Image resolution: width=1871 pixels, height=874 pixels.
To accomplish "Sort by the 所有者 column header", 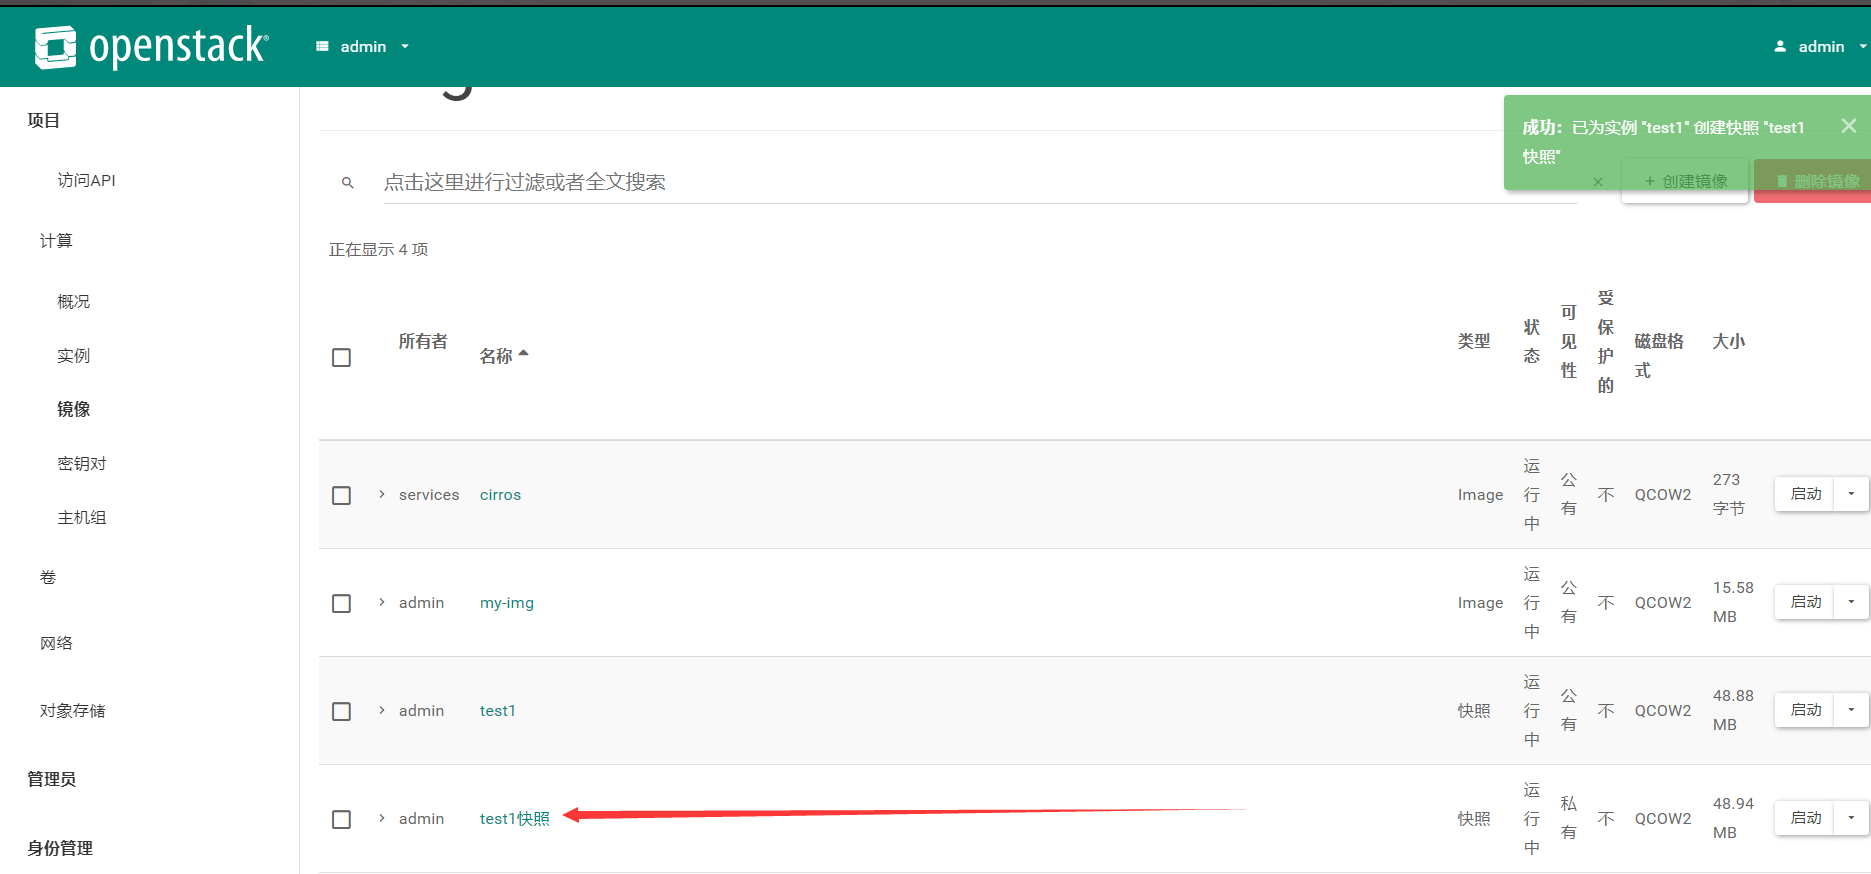I will tap(423, 342).
